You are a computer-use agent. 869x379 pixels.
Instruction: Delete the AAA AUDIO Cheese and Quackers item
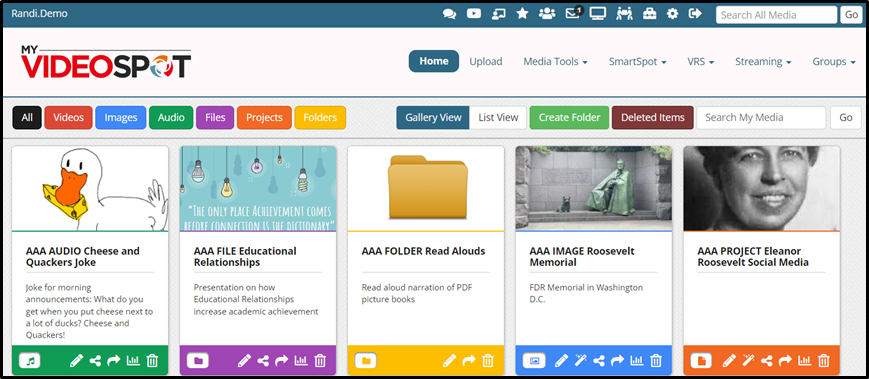[x=152, y=361]
